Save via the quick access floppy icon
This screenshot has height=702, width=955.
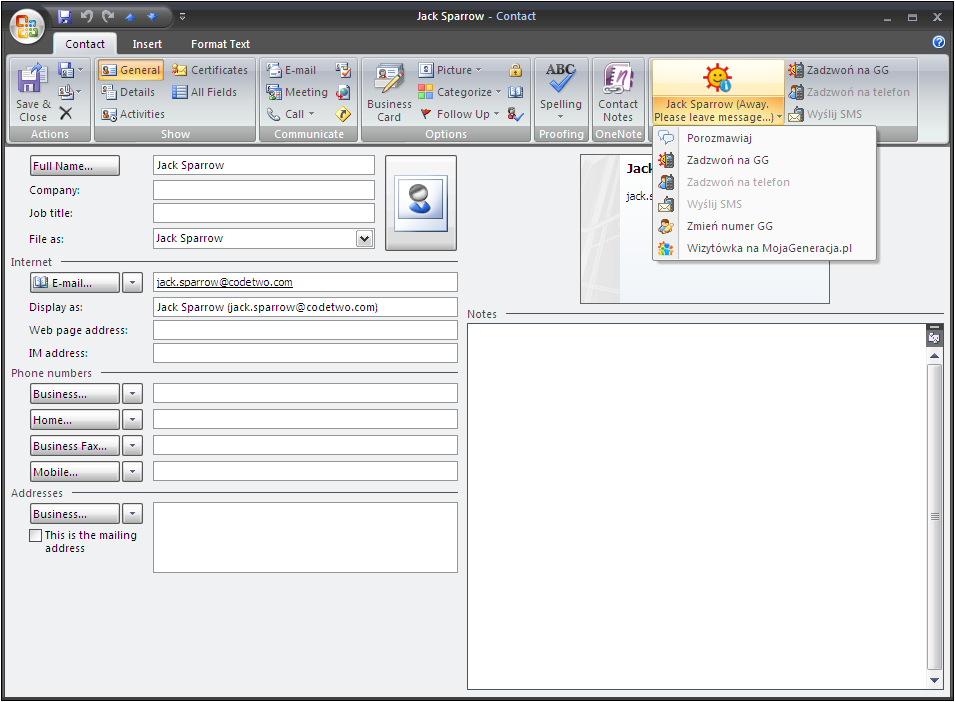pos(65,17)
